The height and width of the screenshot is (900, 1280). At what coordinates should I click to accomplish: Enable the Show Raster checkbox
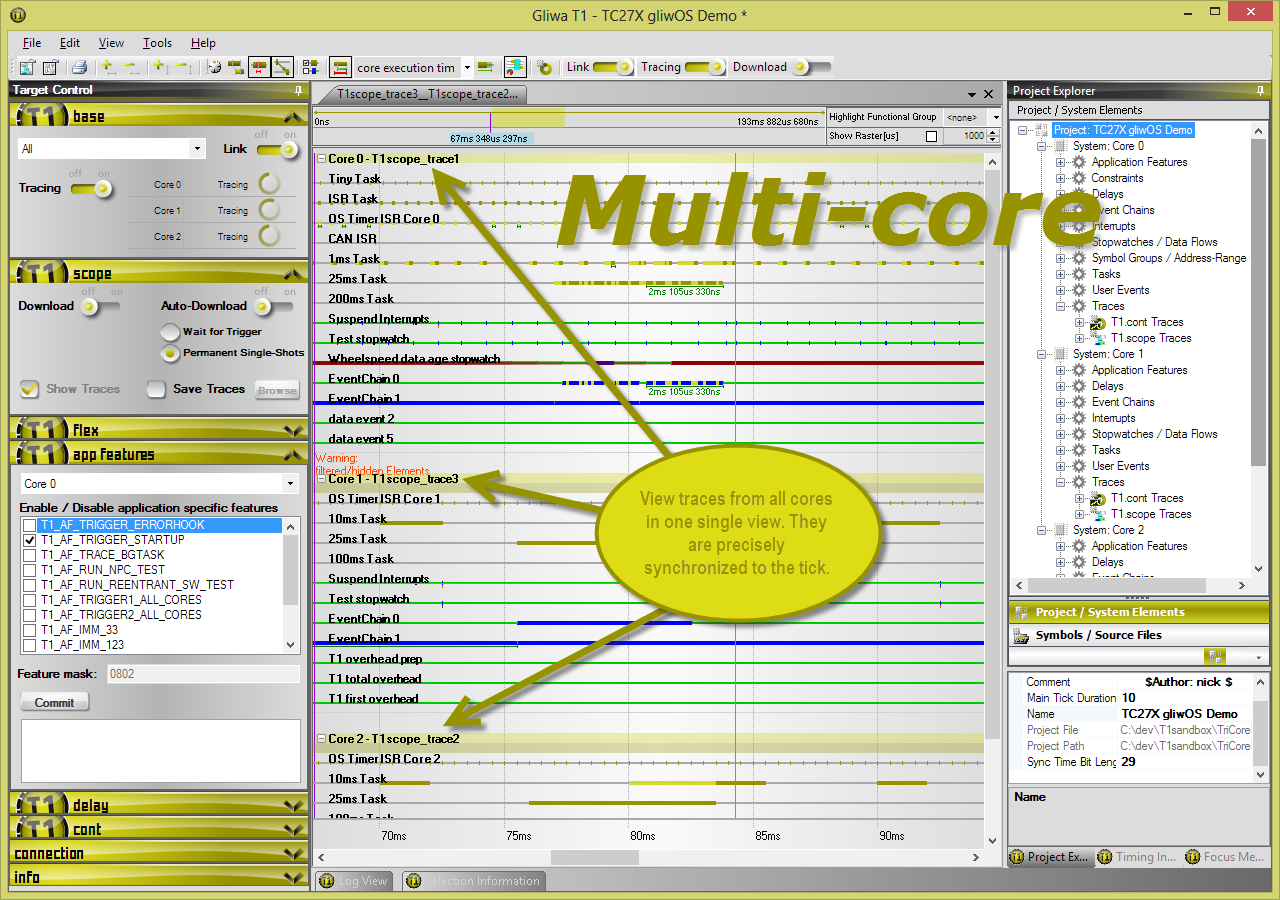point(932,136)
